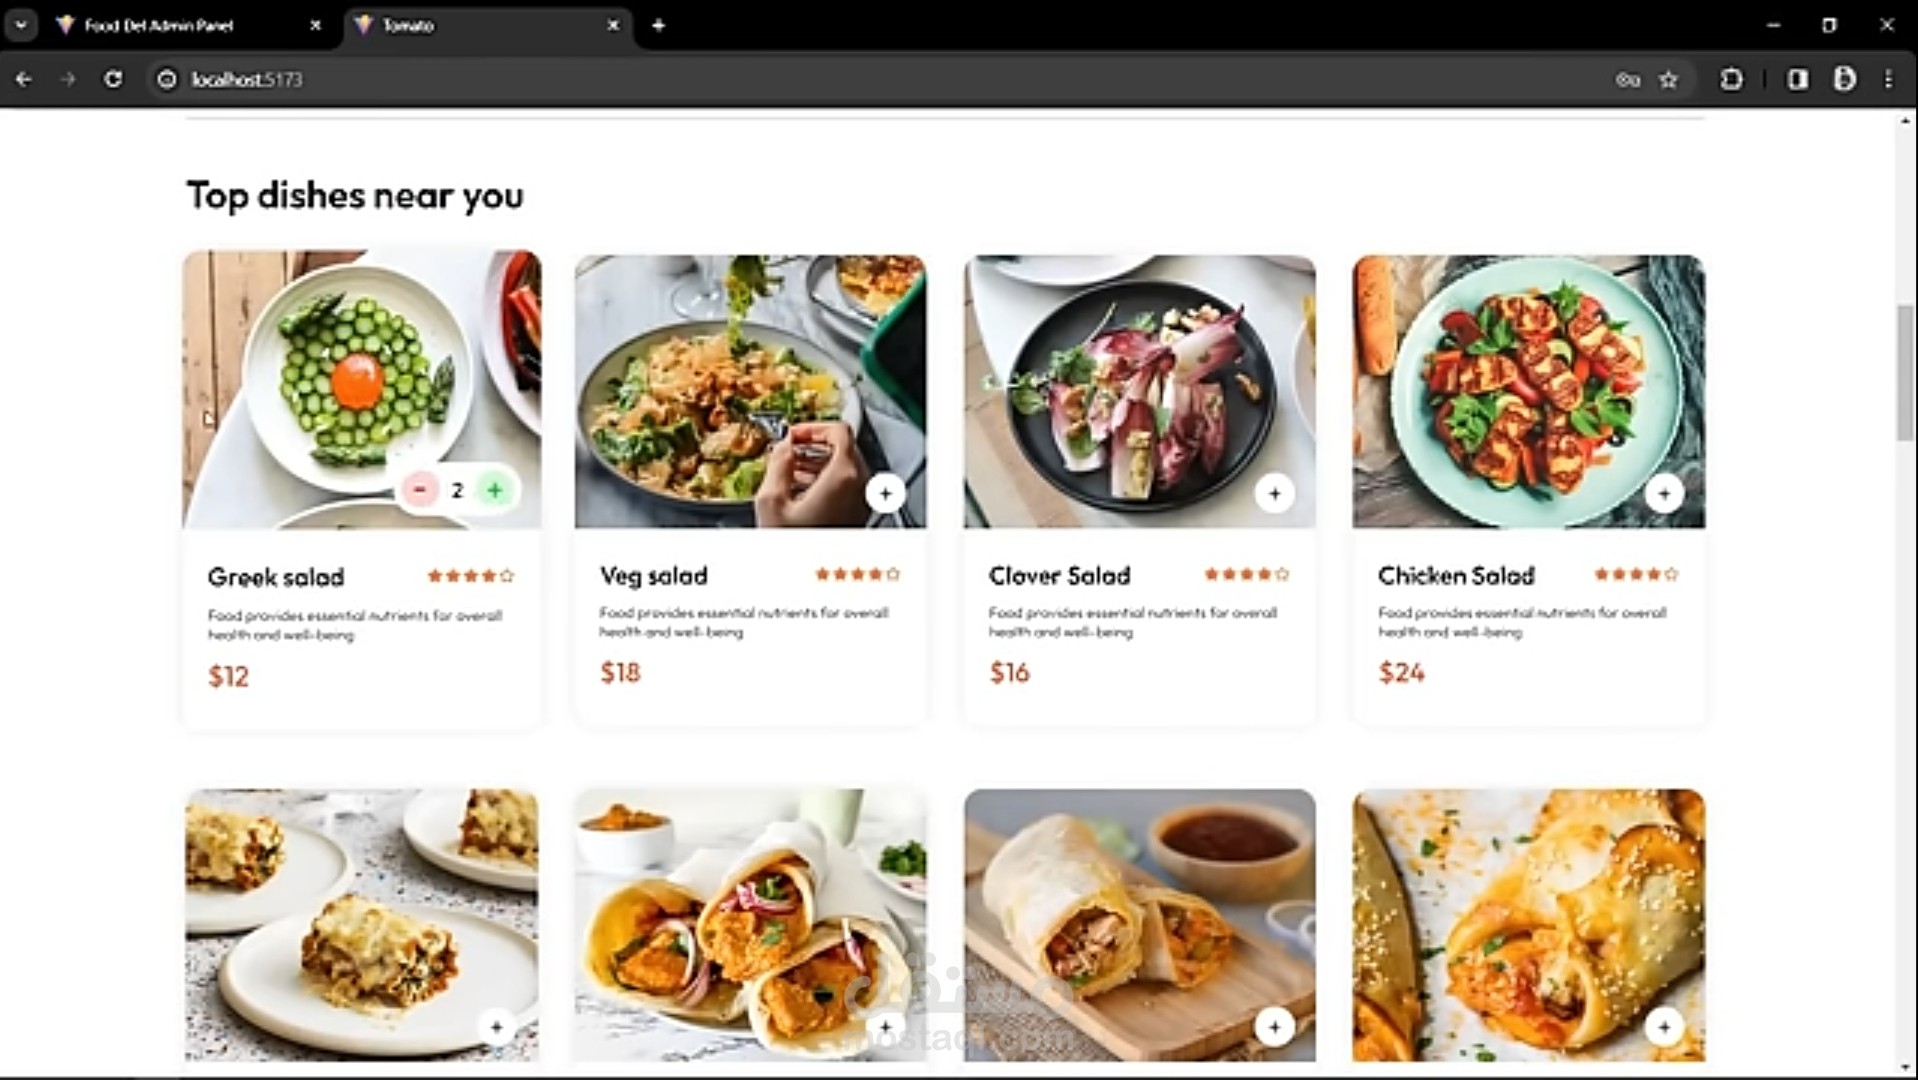Open the Chicken Salad dish image
This screenshot has height=1080, width=1918.
(1527, 390)
